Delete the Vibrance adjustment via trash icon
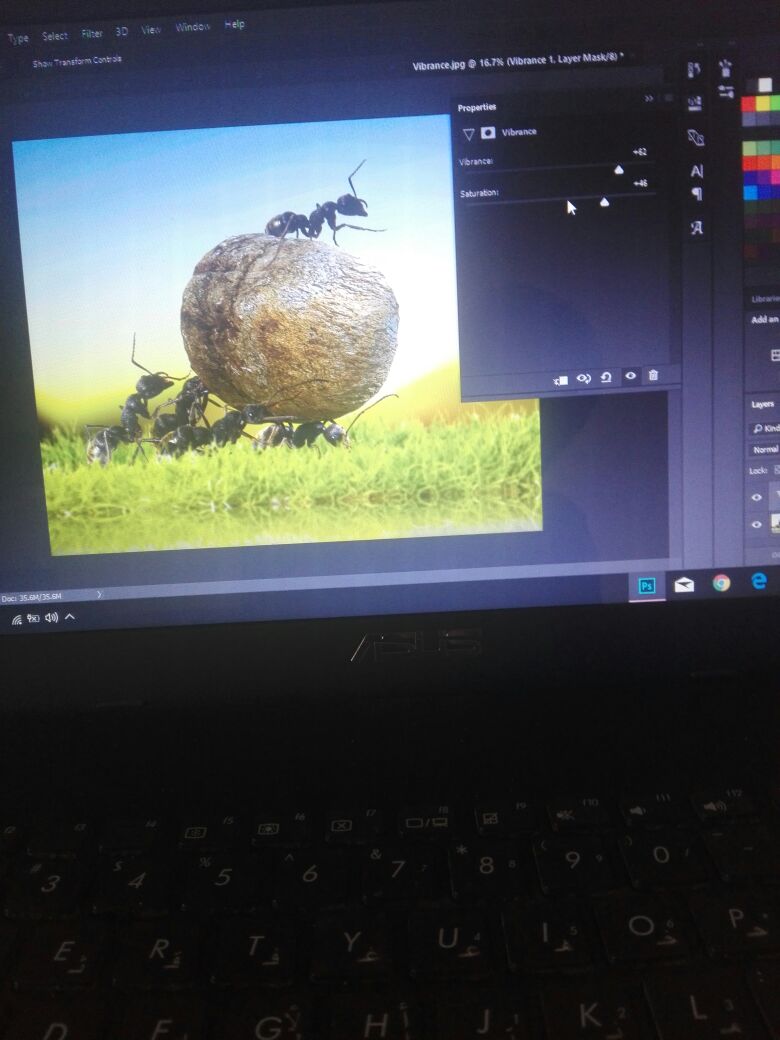This screenshot has height=1040, width=780. click(x=653, y=375)
